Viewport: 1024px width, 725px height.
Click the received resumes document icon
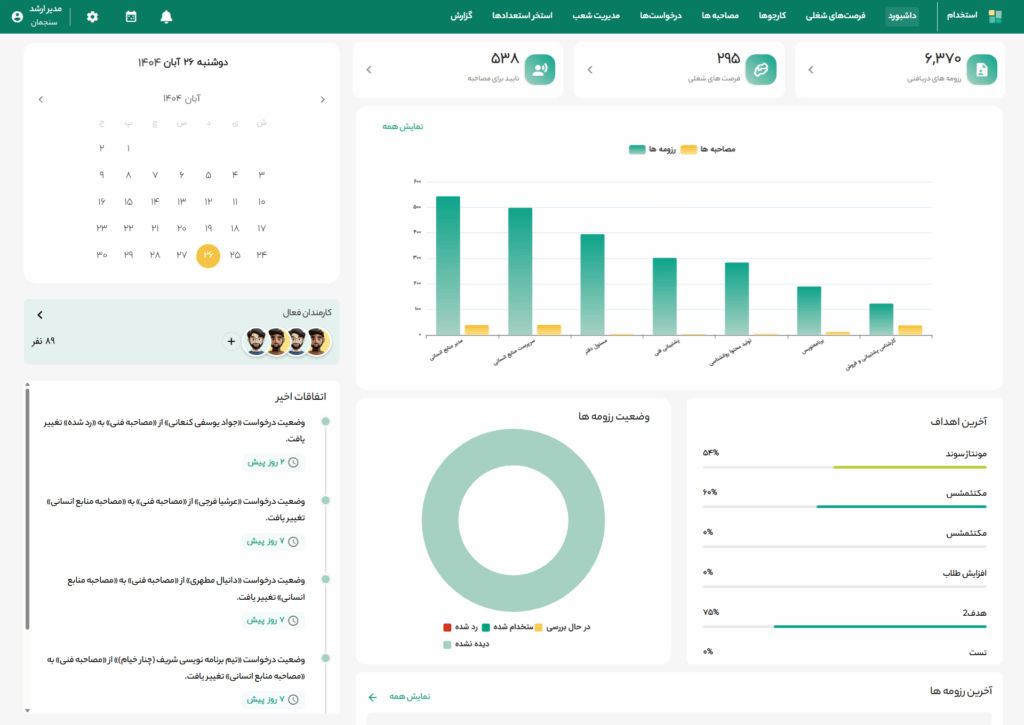click(x=981, y=69)
